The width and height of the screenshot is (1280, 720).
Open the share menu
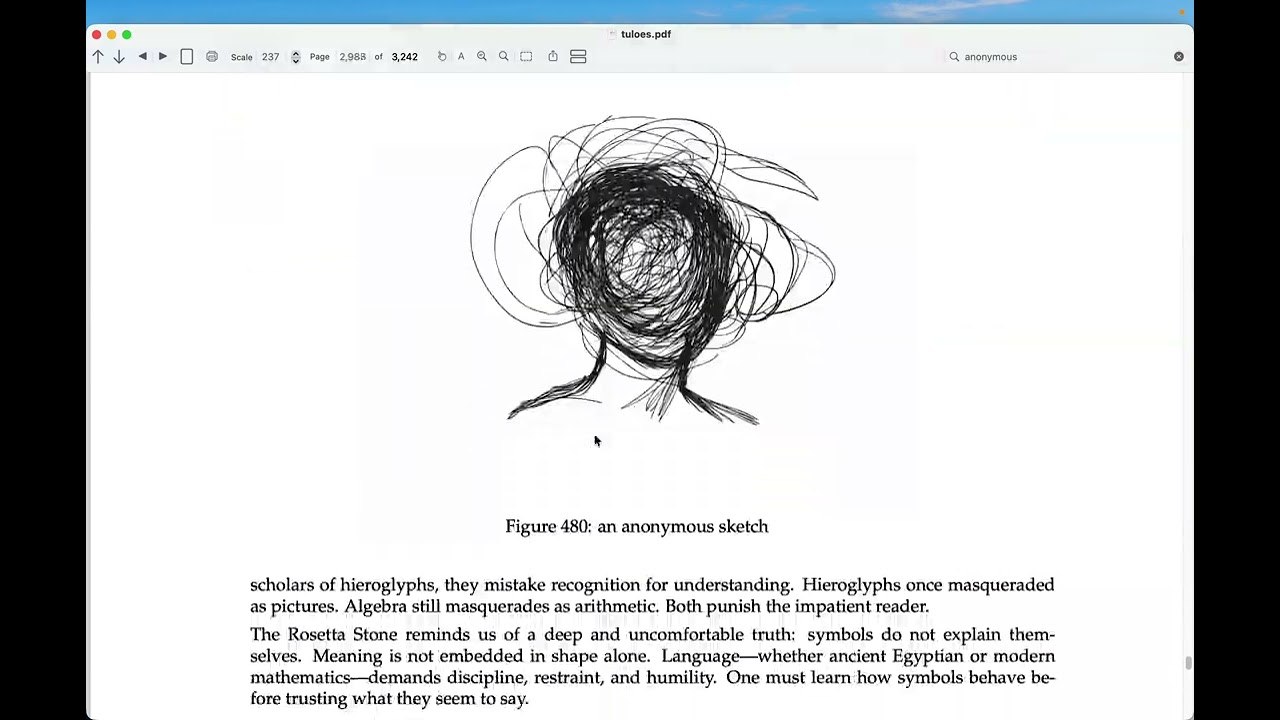pyautogui.click(x=553, y=57)
